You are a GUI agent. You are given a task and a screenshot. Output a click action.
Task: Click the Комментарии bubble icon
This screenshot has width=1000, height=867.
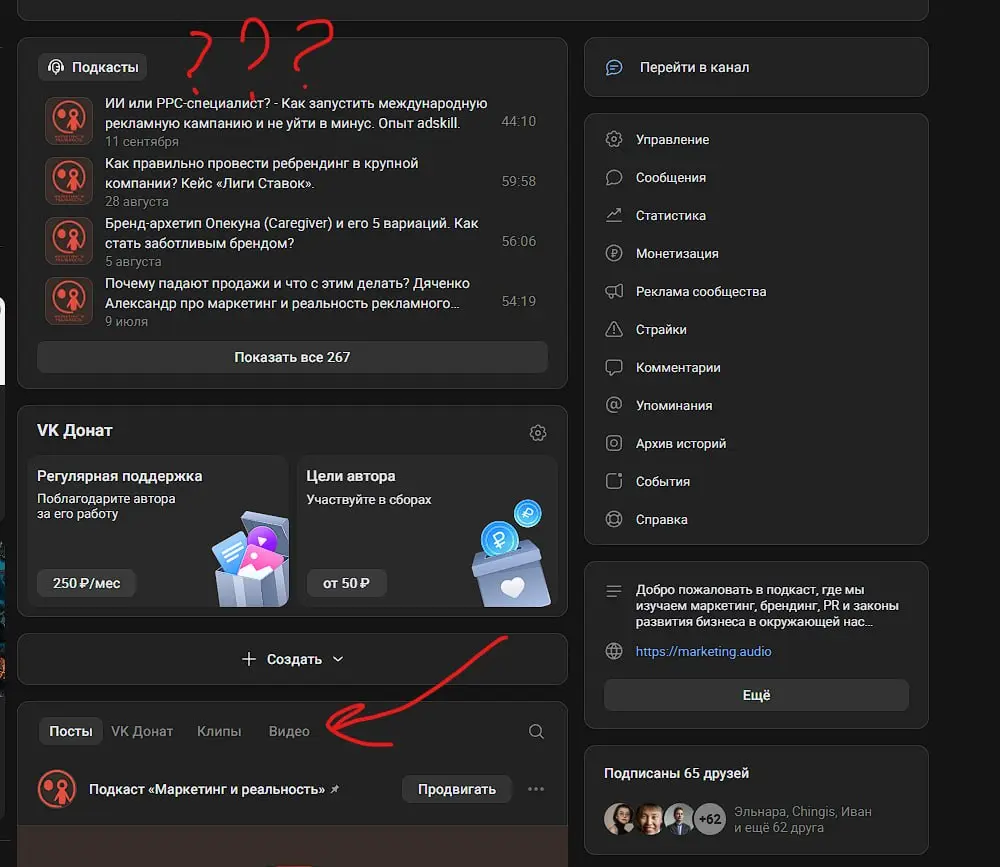click(x=614, y=367)
